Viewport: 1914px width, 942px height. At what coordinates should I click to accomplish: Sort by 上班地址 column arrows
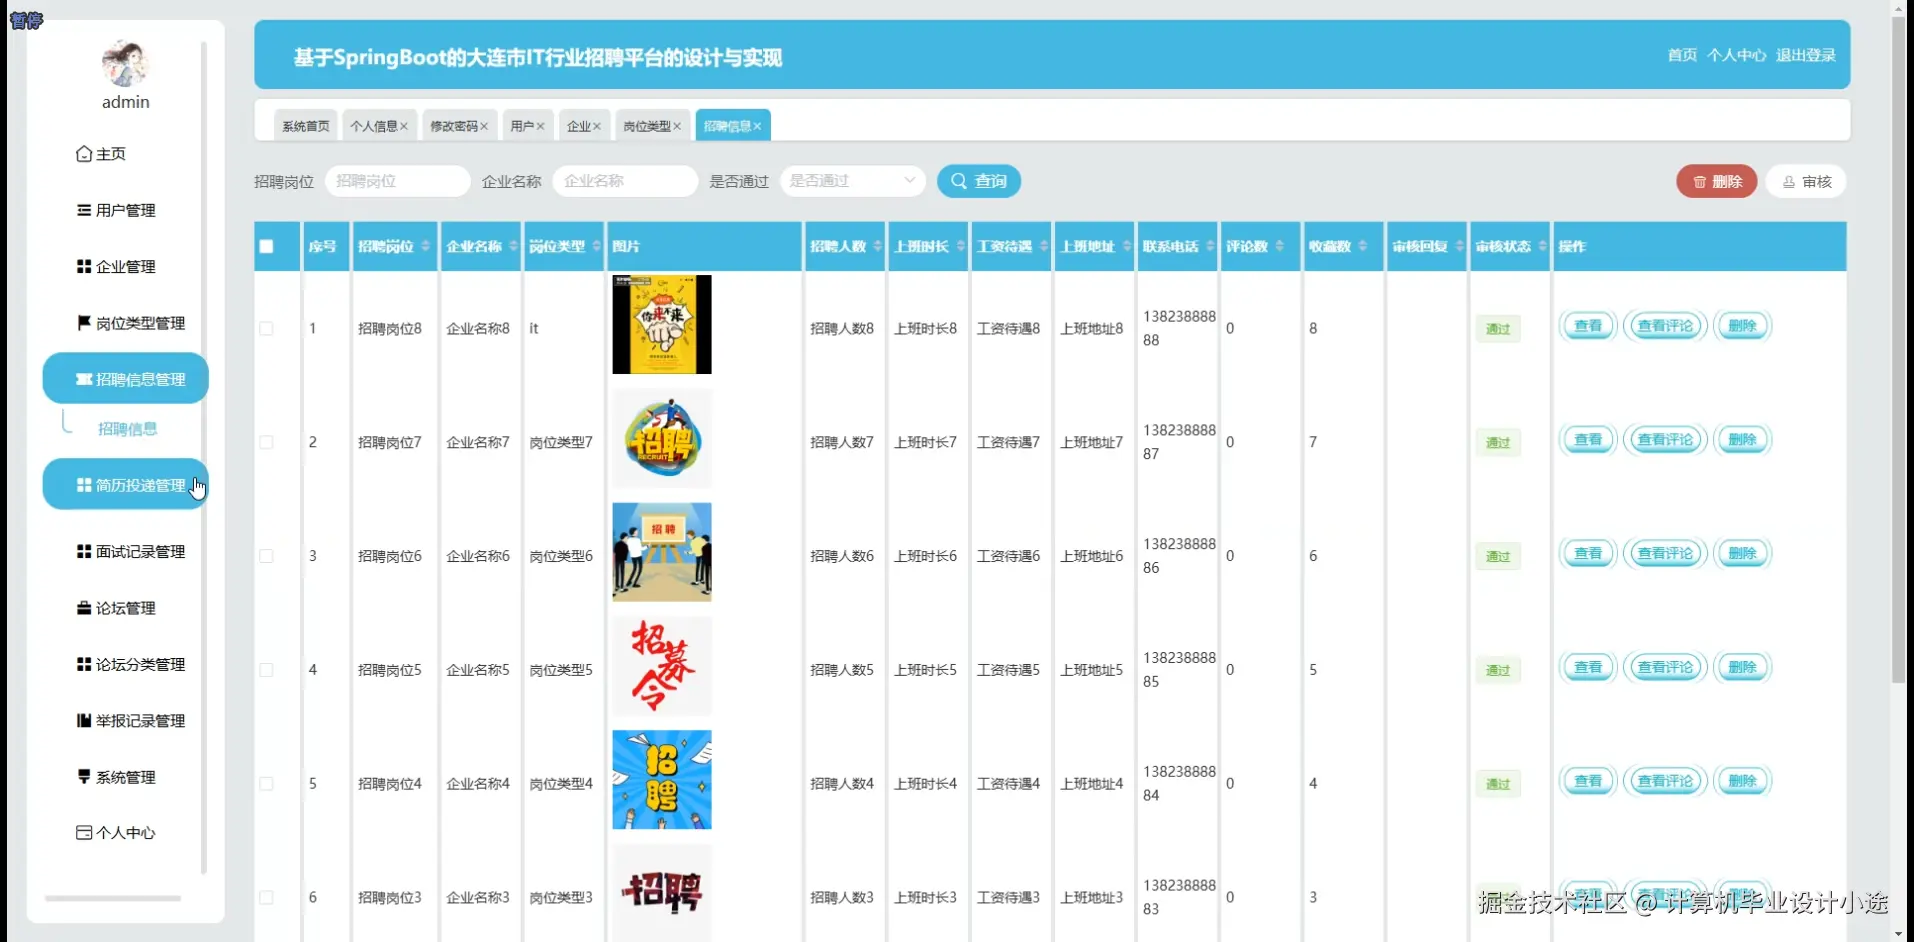click(x=1127, y=246)
